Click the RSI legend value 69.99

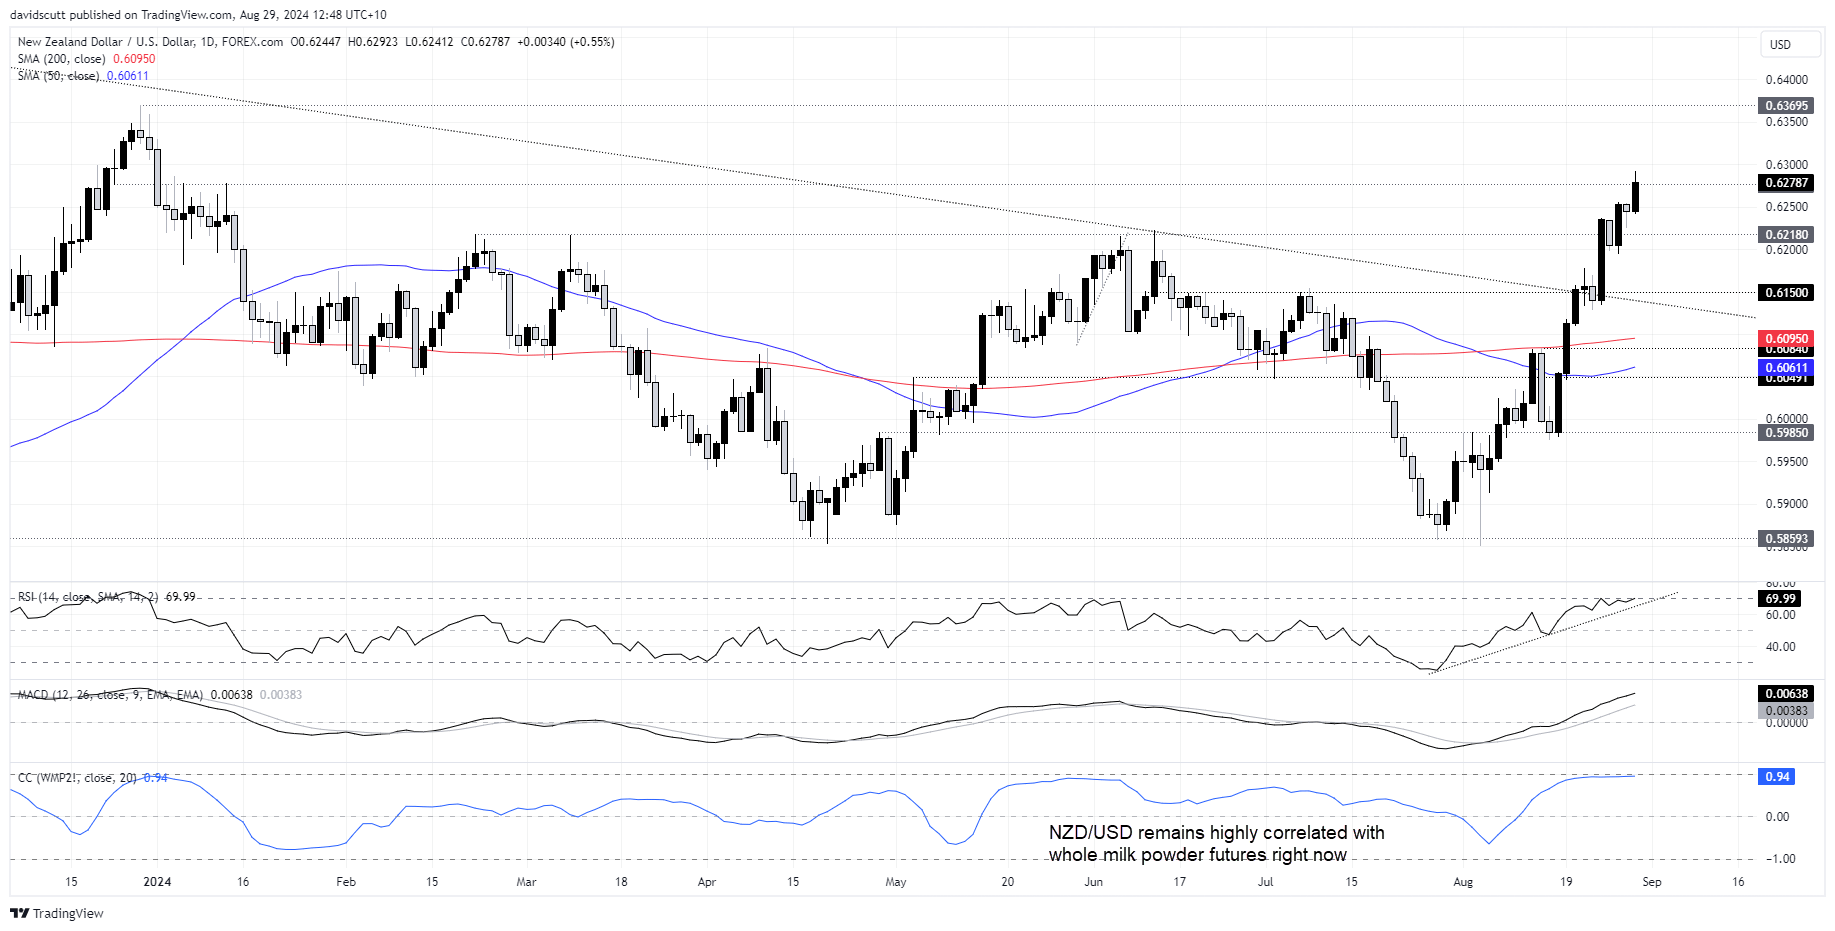click(x=180, y=597)
